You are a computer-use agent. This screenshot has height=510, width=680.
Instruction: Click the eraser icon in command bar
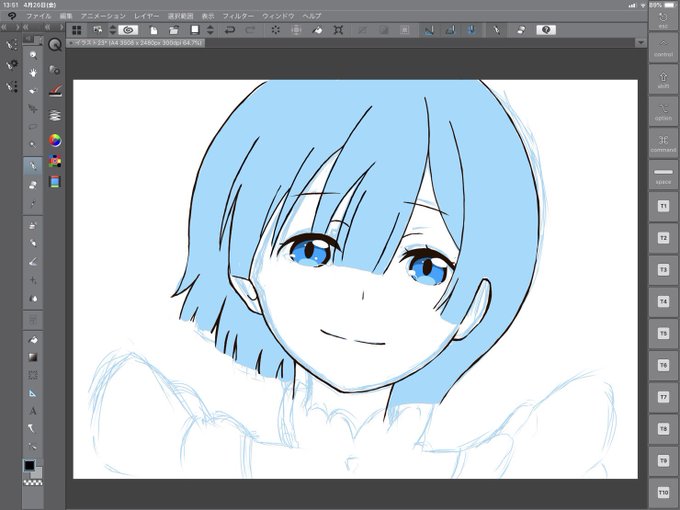(x=521, y=30)
